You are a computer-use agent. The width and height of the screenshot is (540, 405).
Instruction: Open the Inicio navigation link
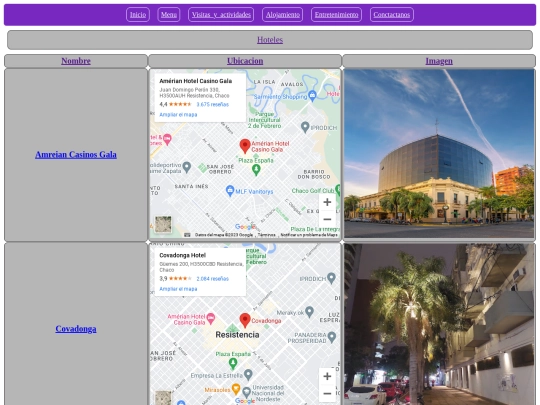click(138, 14)
